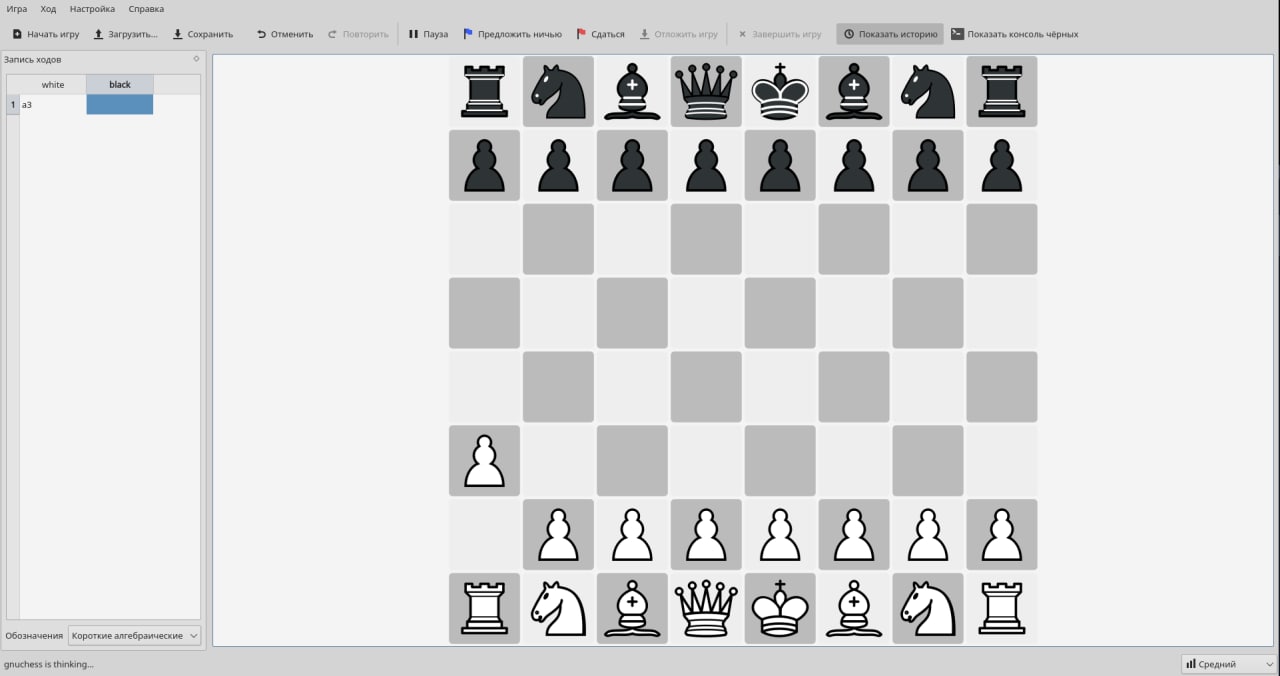Image resolution: width=1280 pixels, height=676 pixels.
Task: Select the white knight on g1
Action: coord(928,609)
